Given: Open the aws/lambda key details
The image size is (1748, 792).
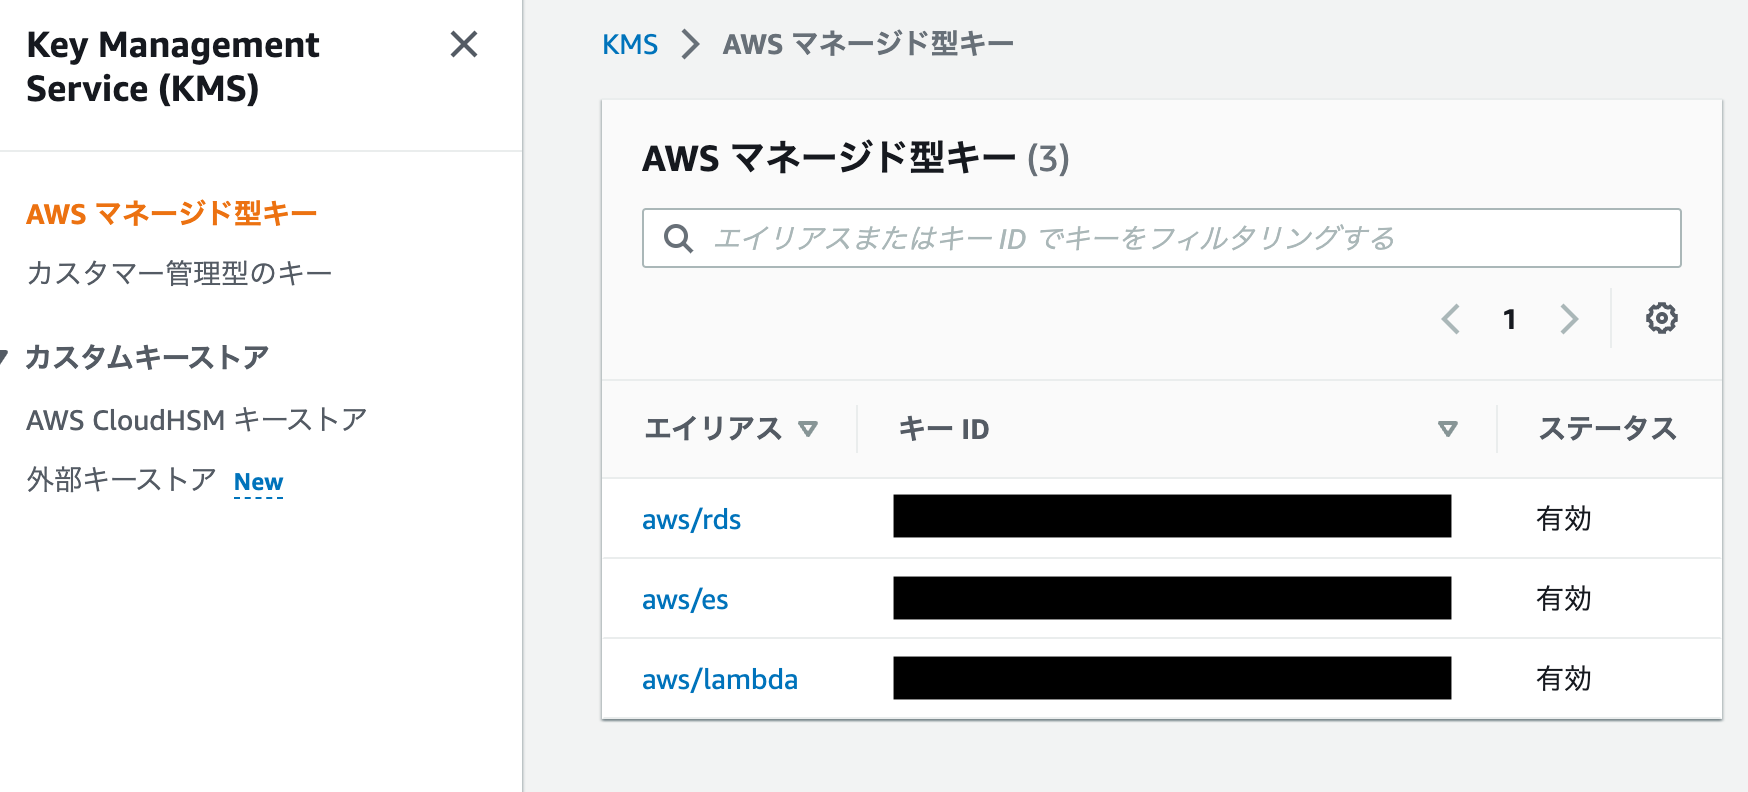Looking at the screenshot, I should pyautogui.click(x=720, y=678).
